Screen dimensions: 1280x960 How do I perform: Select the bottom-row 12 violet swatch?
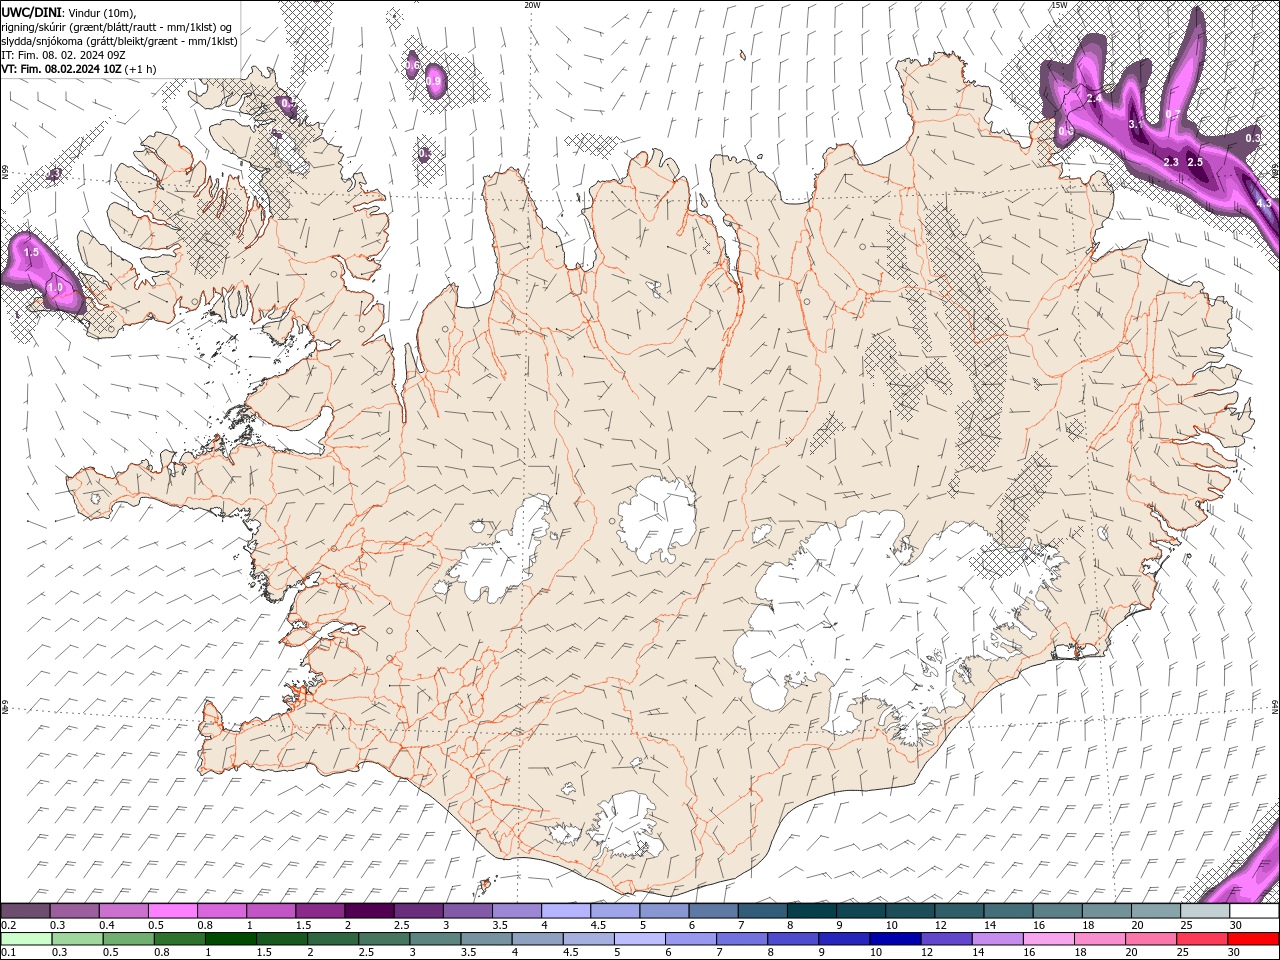(x=946, y=939)
